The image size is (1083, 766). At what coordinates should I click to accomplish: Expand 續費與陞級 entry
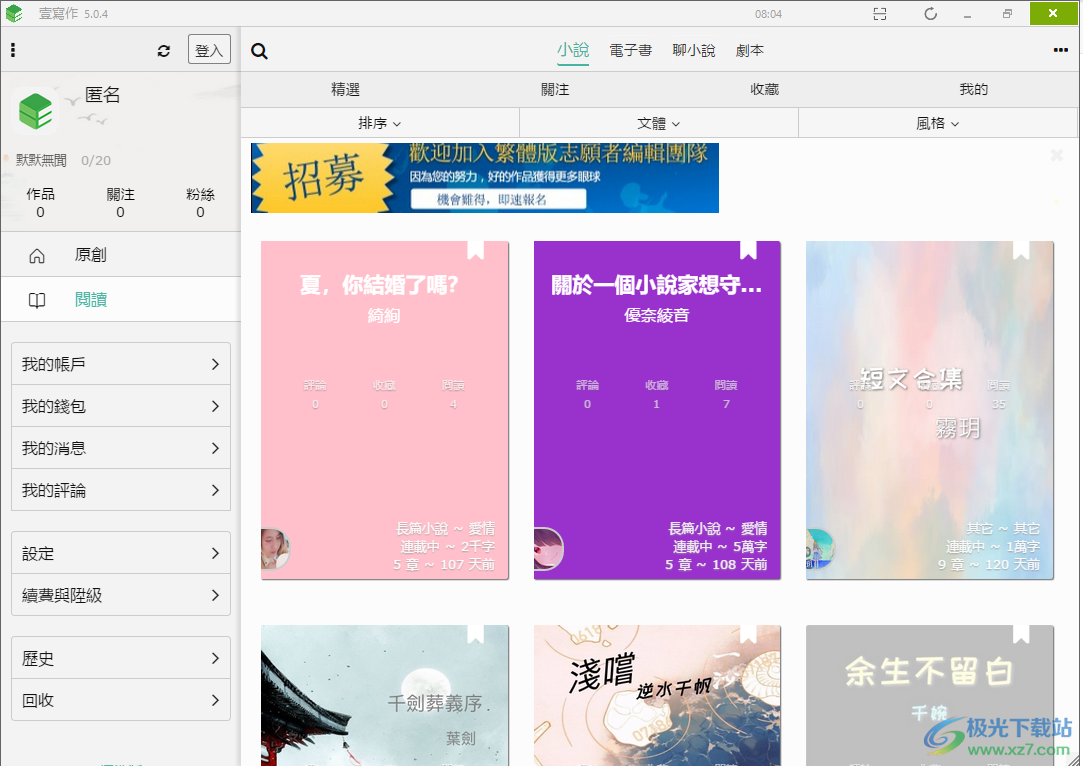(121, 595)
